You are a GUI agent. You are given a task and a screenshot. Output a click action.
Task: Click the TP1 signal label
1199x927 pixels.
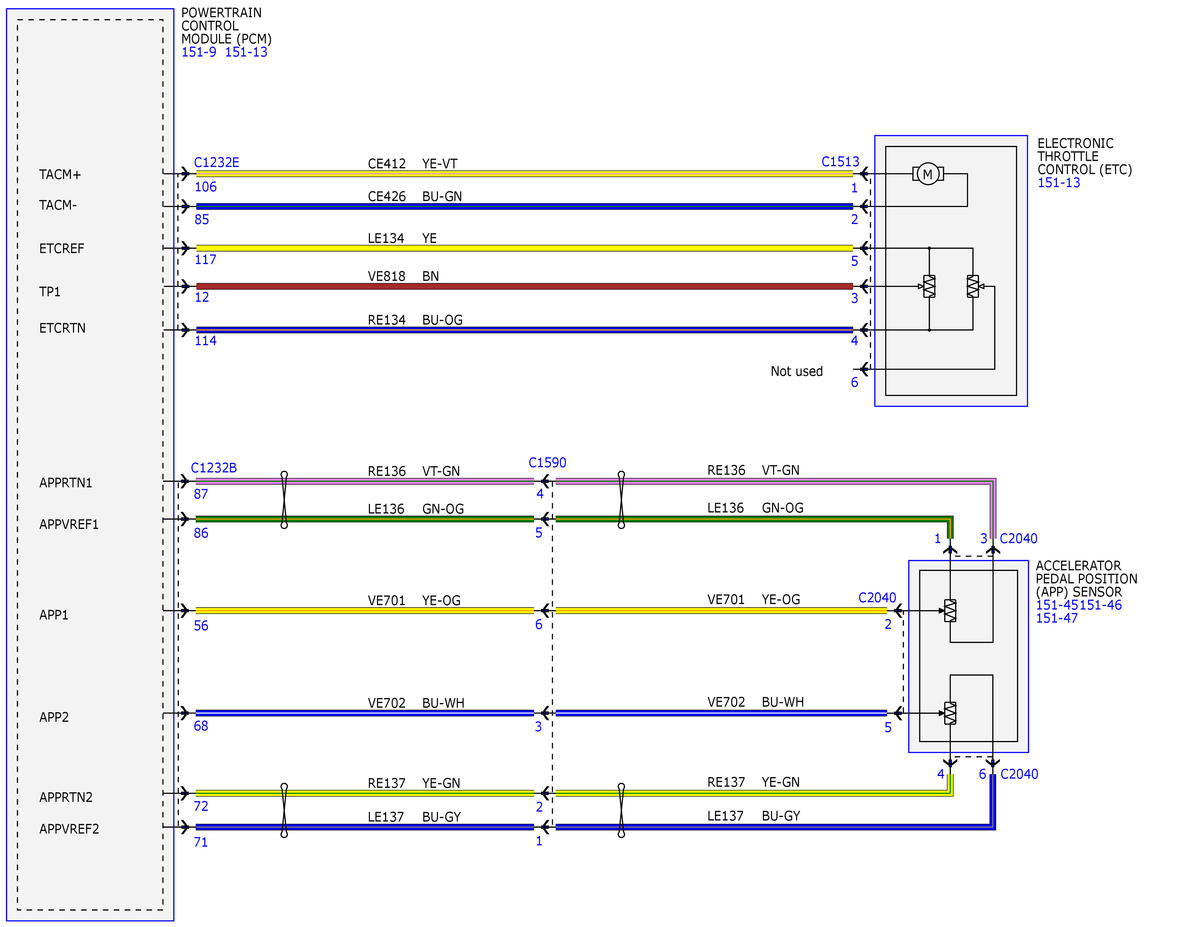click(50, 291)
